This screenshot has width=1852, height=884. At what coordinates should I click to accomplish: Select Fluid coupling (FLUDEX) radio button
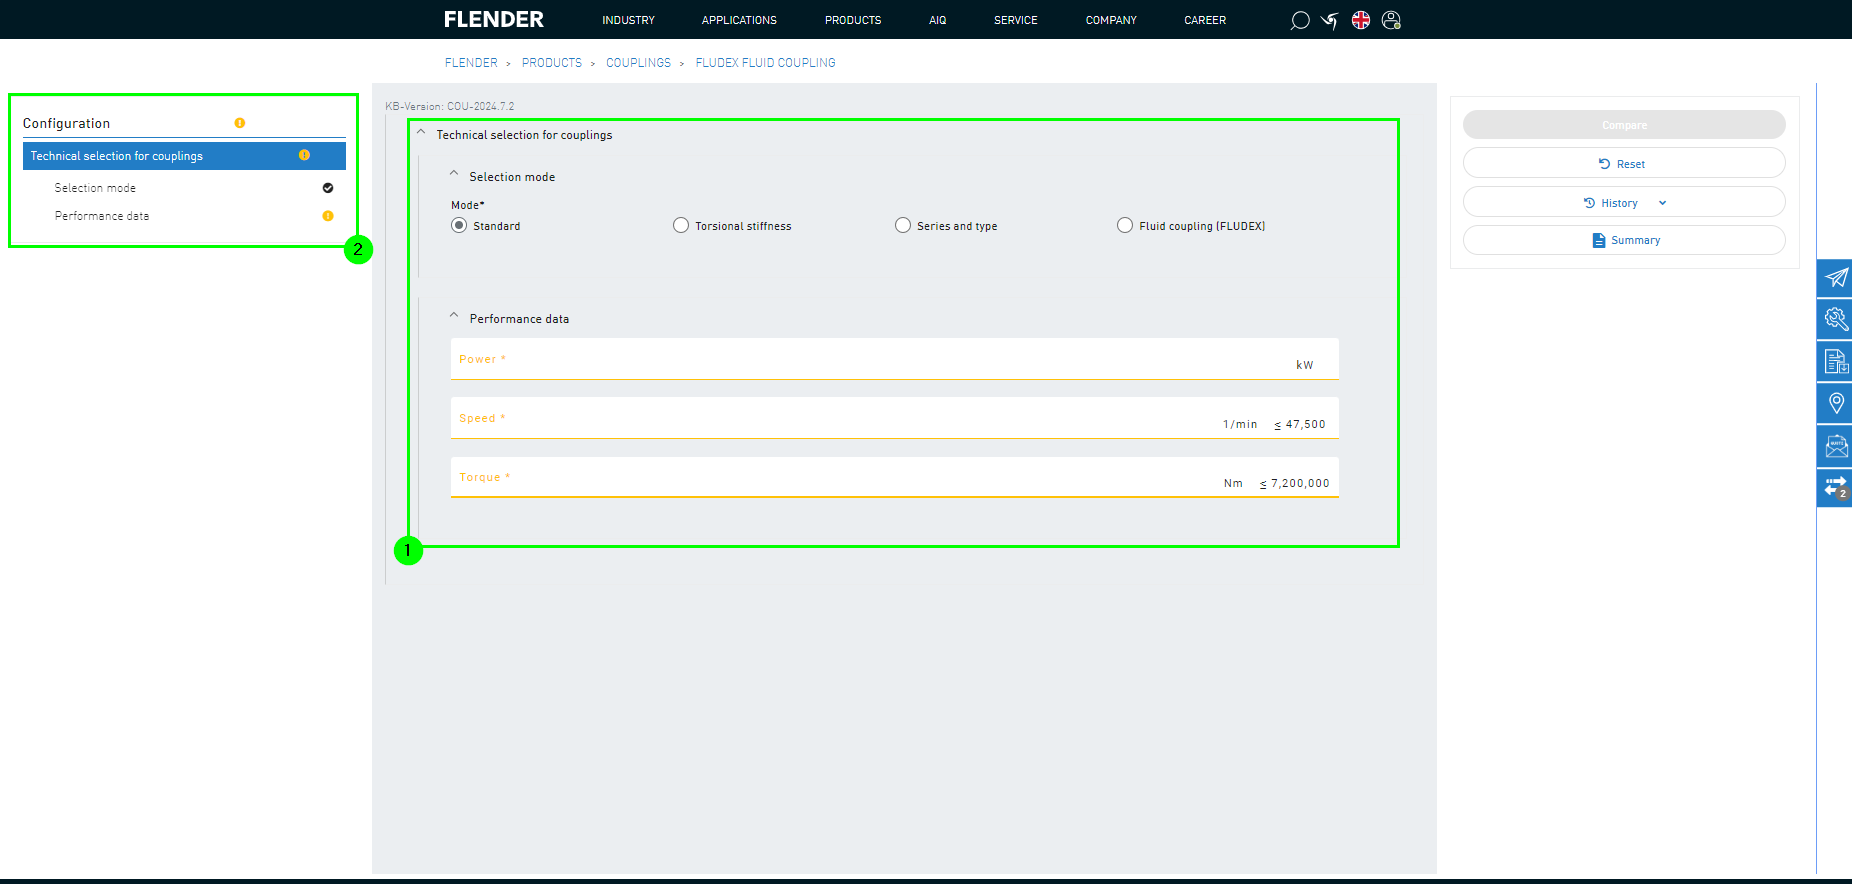coord(1125,225)
